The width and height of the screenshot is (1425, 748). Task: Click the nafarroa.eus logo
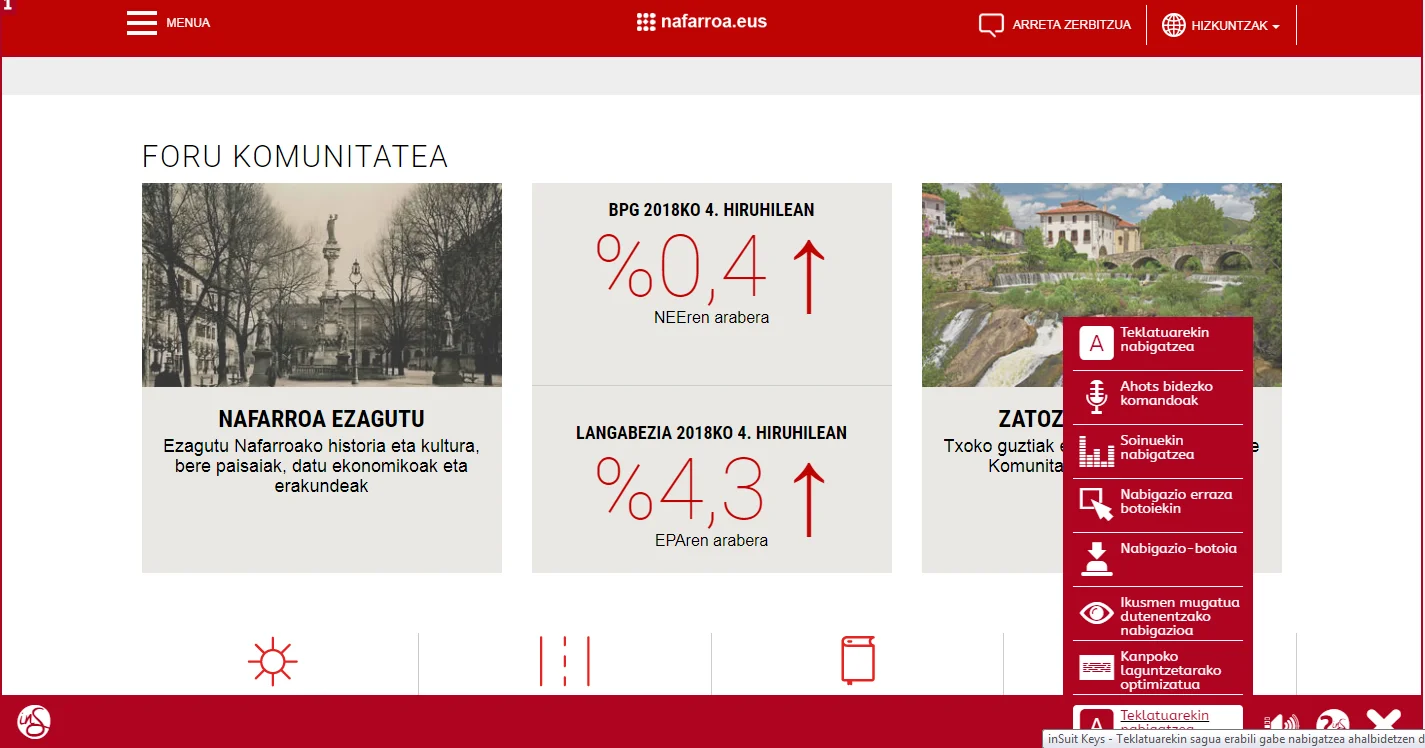[702, 22]
